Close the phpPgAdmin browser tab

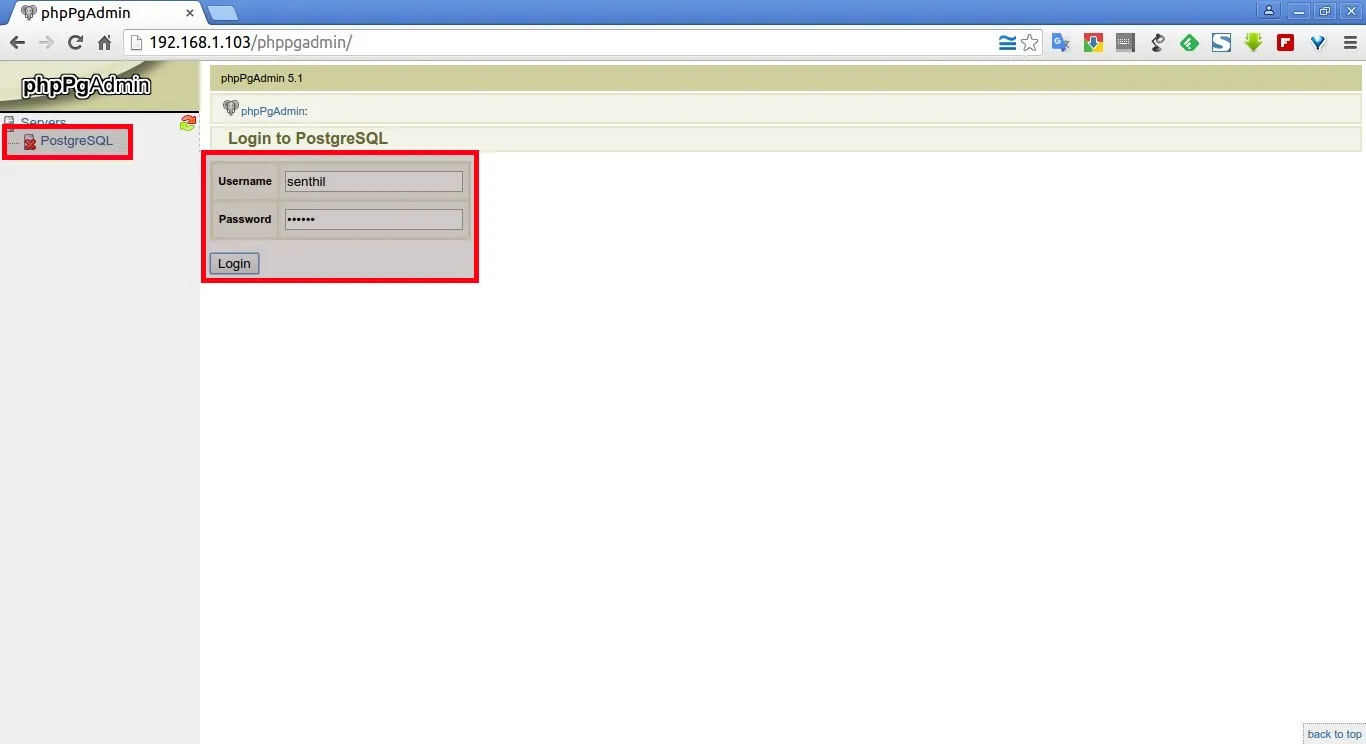pyautogui.click(x=190, y=13)
